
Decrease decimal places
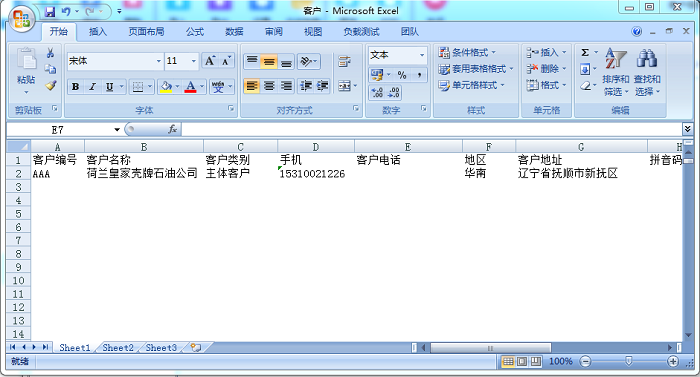(x=394, y=92)
